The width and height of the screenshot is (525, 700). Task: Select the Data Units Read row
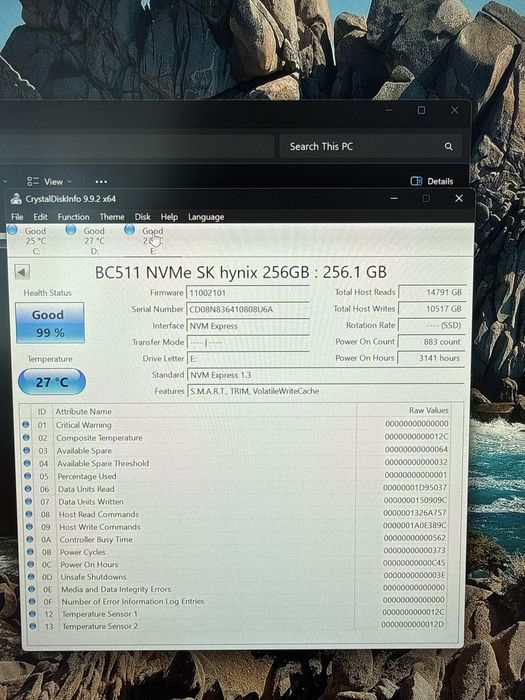click(235, 489)
